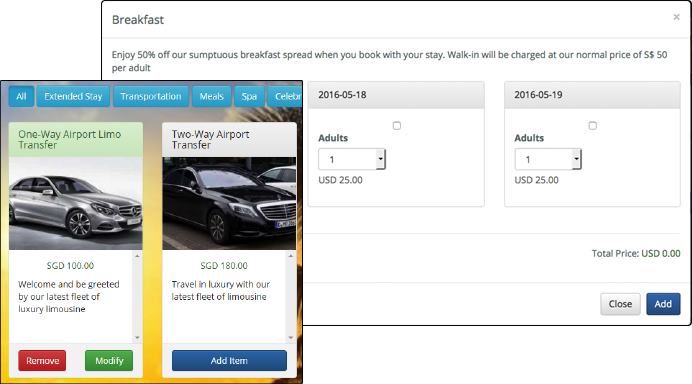Open Adults dropdown for 2016-05-19
692x384 pixels.
[548, 159]
